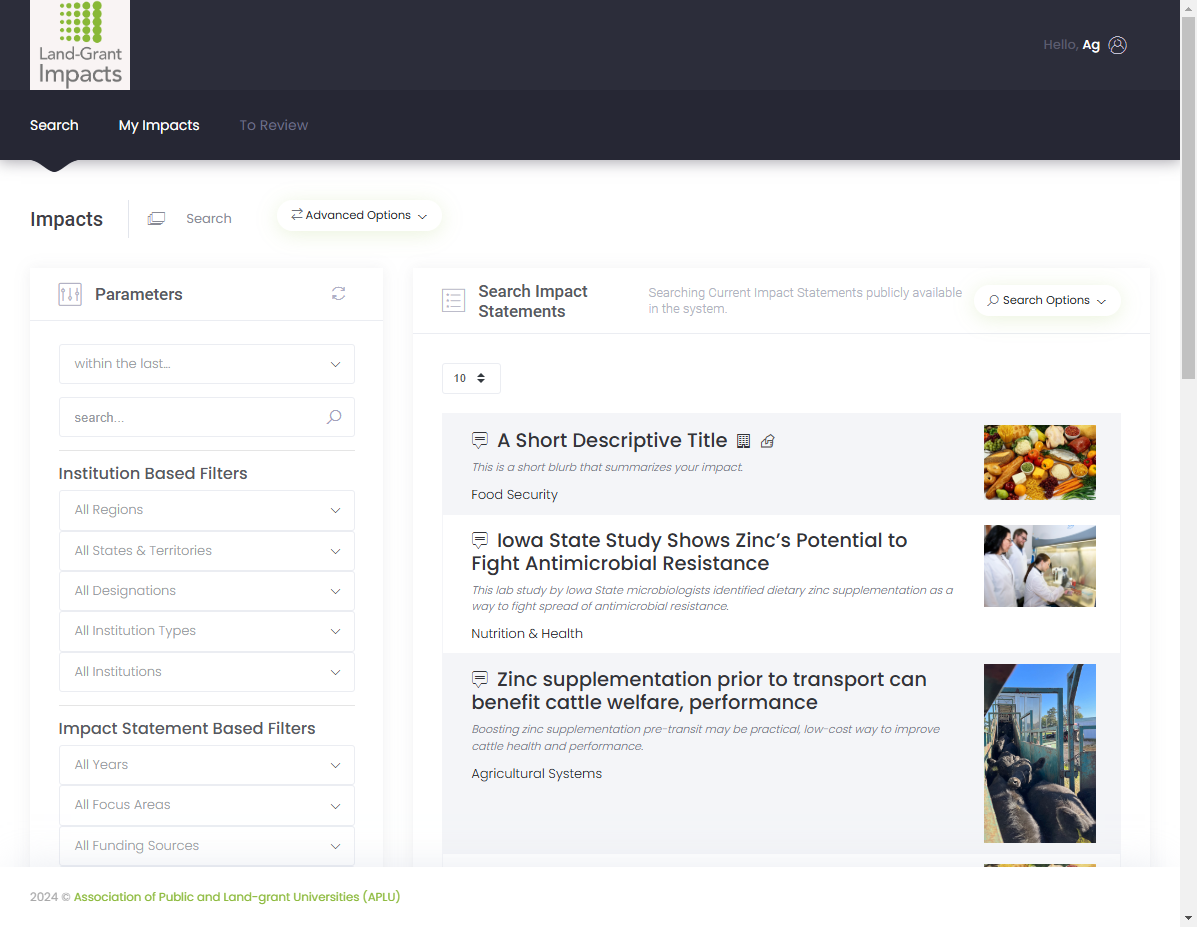The height and width of the screenshot is (927, 1197).
Task: Open the All Funding Sources dropdown
Action: point(207,846)
